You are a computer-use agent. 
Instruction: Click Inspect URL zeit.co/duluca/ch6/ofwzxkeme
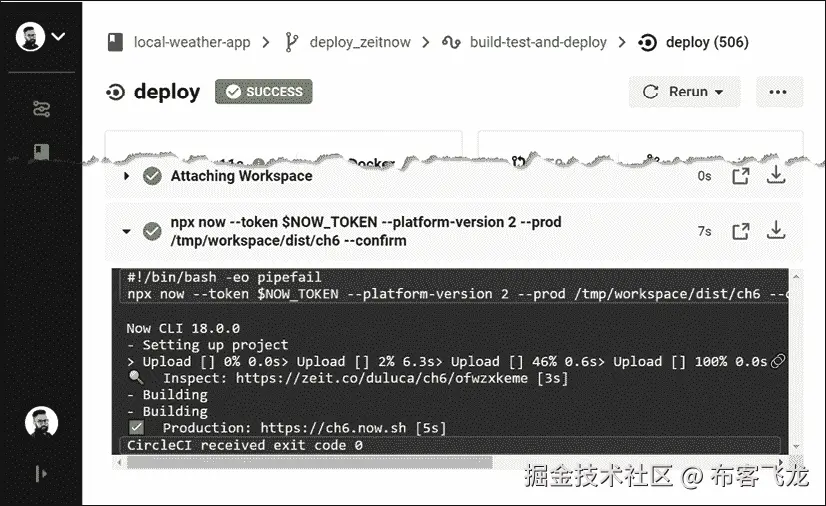[x=381, y=378]
